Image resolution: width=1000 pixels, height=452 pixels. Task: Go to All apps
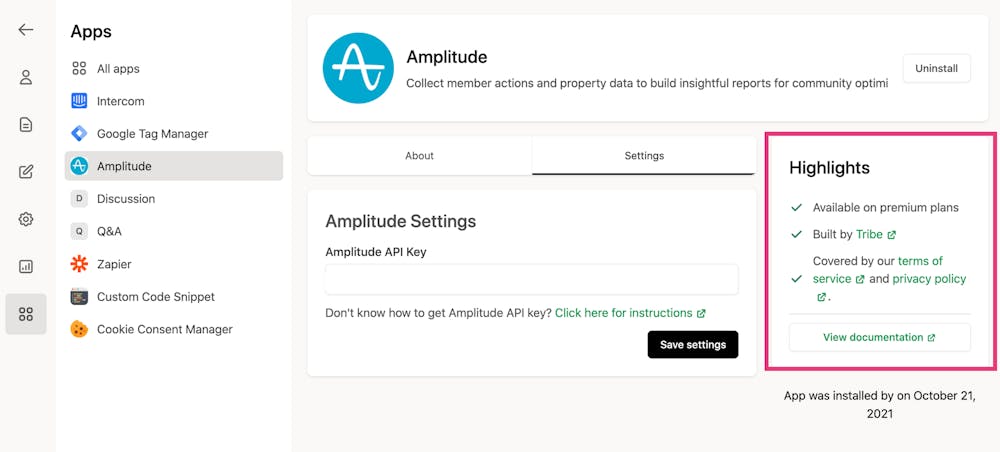click(x=118, y=69)
